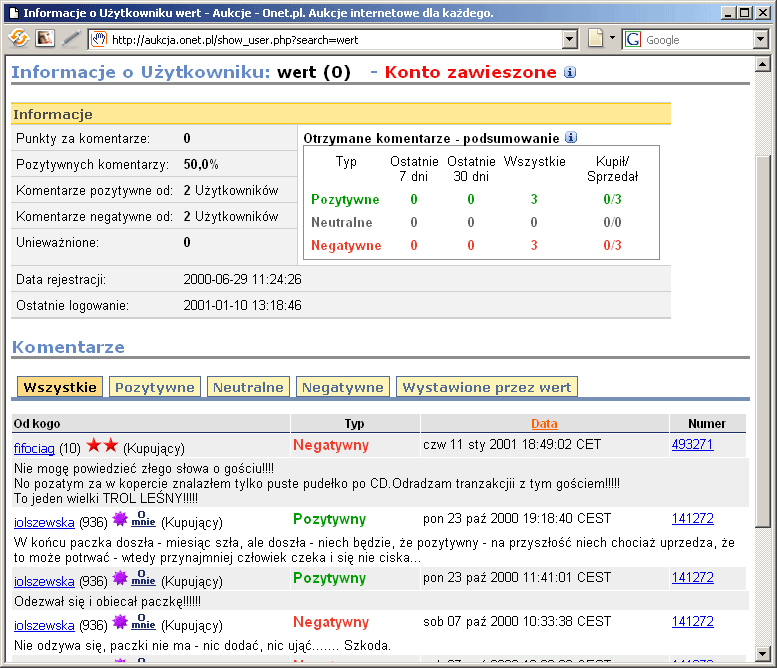Click purple star in 11:41:01 comment row
The width and height of the screenshot is (777, 668).
click(x=120, y=578)
